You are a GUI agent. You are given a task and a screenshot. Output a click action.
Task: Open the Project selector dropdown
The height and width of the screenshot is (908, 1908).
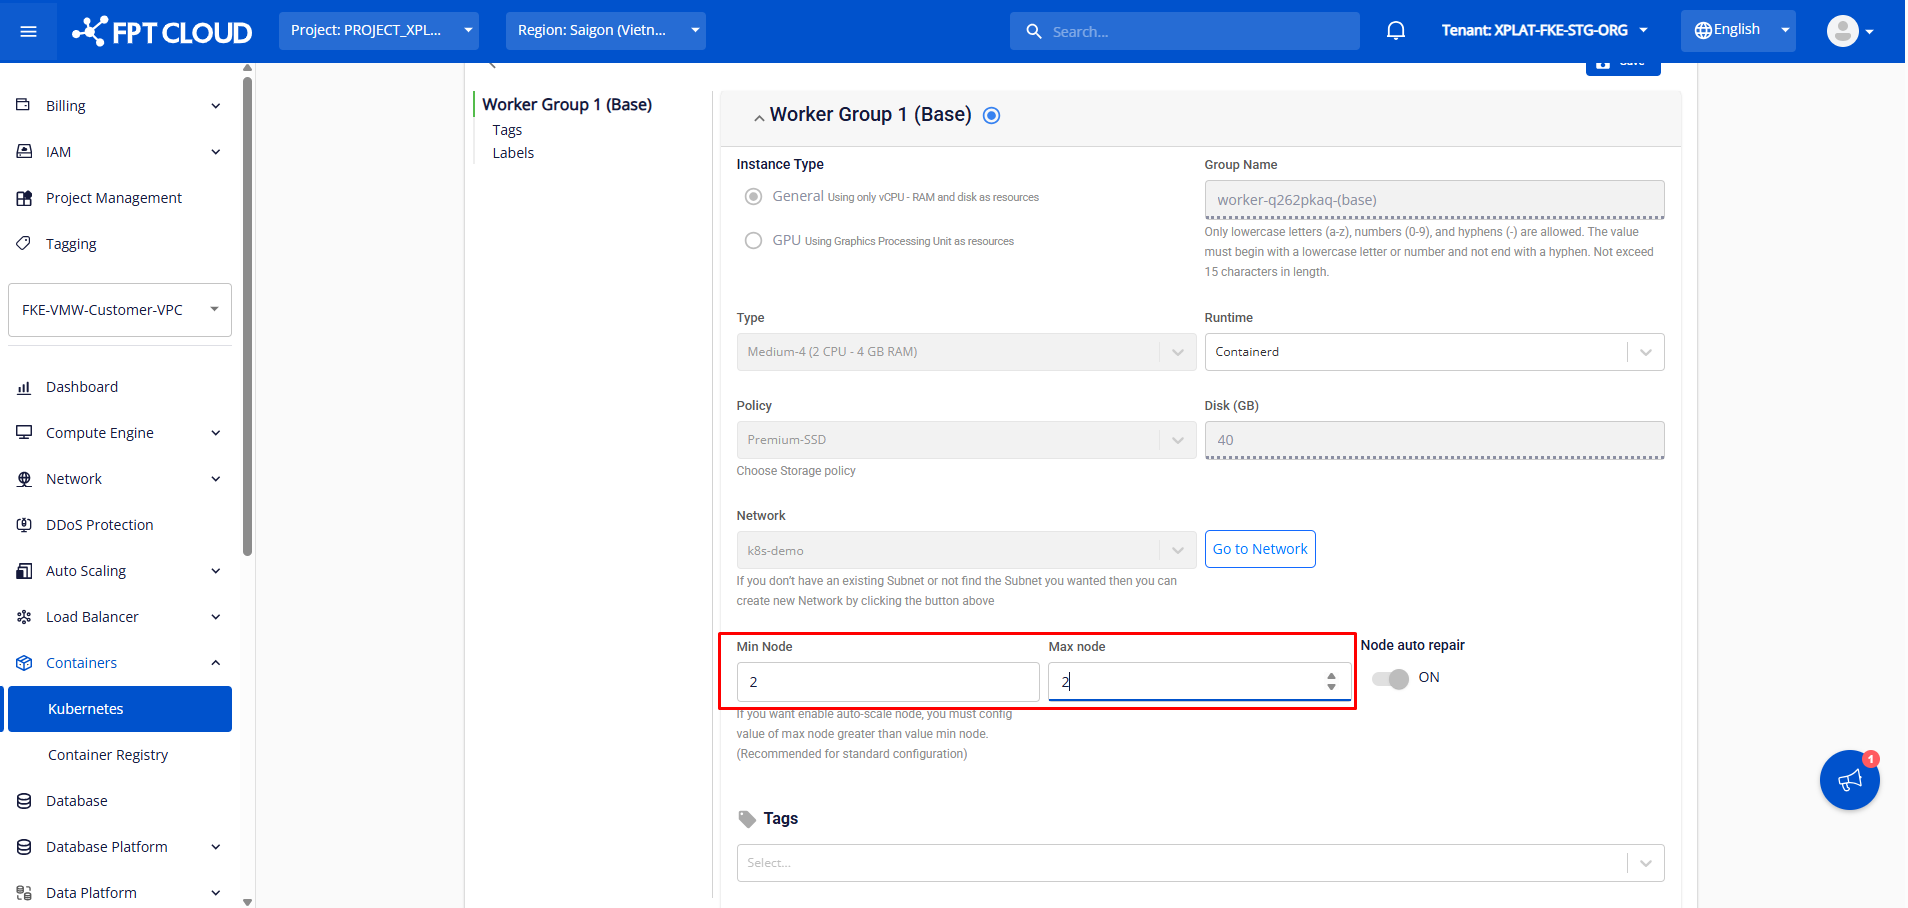click(x=378, y=31)
